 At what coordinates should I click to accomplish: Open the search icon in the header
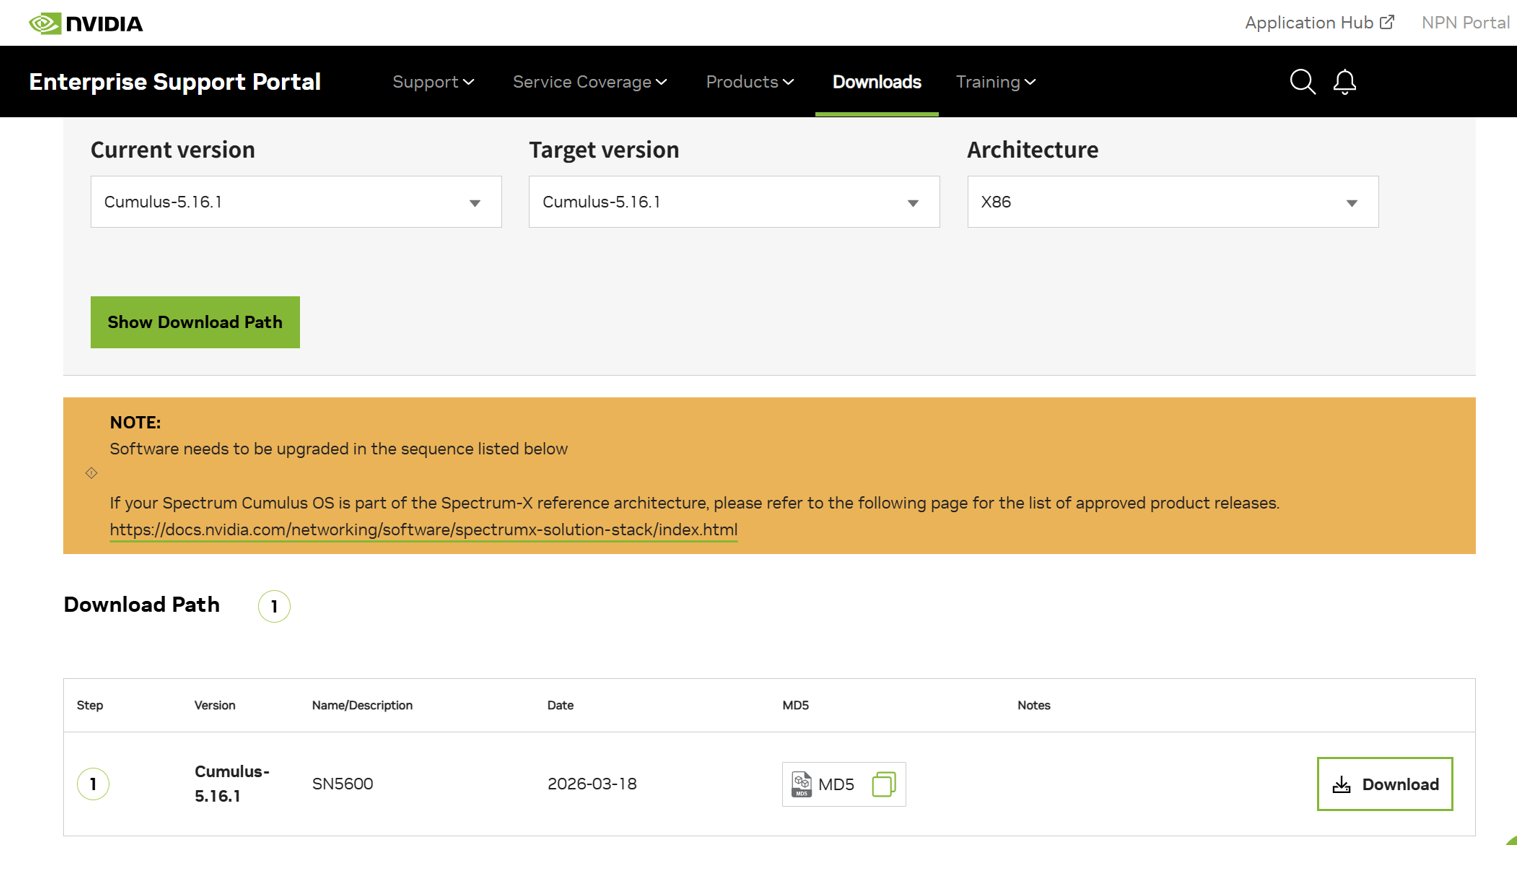(x=1302, y=82)
